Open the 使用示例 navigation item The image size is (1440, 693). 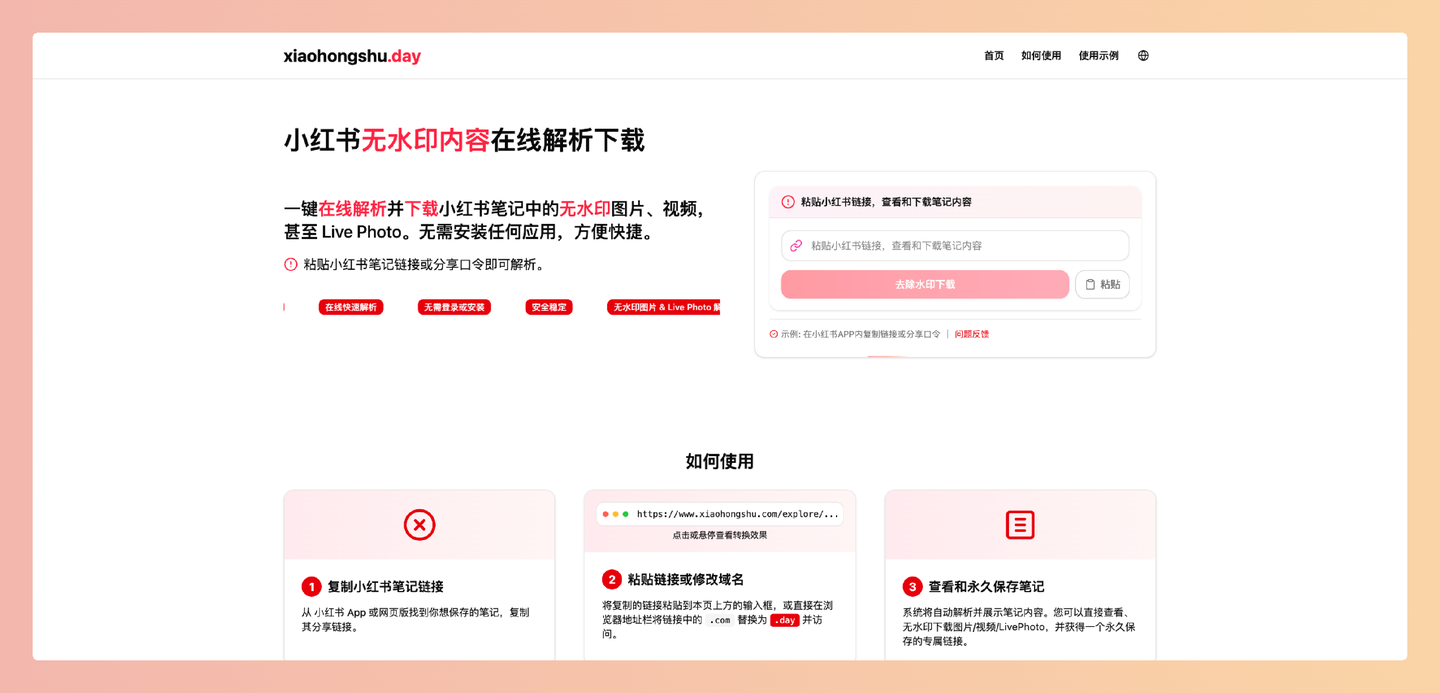pyautogui.click(x=1097, y=55)
